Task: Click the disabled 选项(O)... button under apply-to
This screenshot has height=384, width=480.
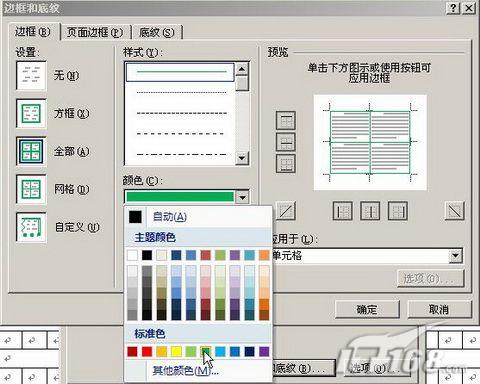Action: pos(431,278)
